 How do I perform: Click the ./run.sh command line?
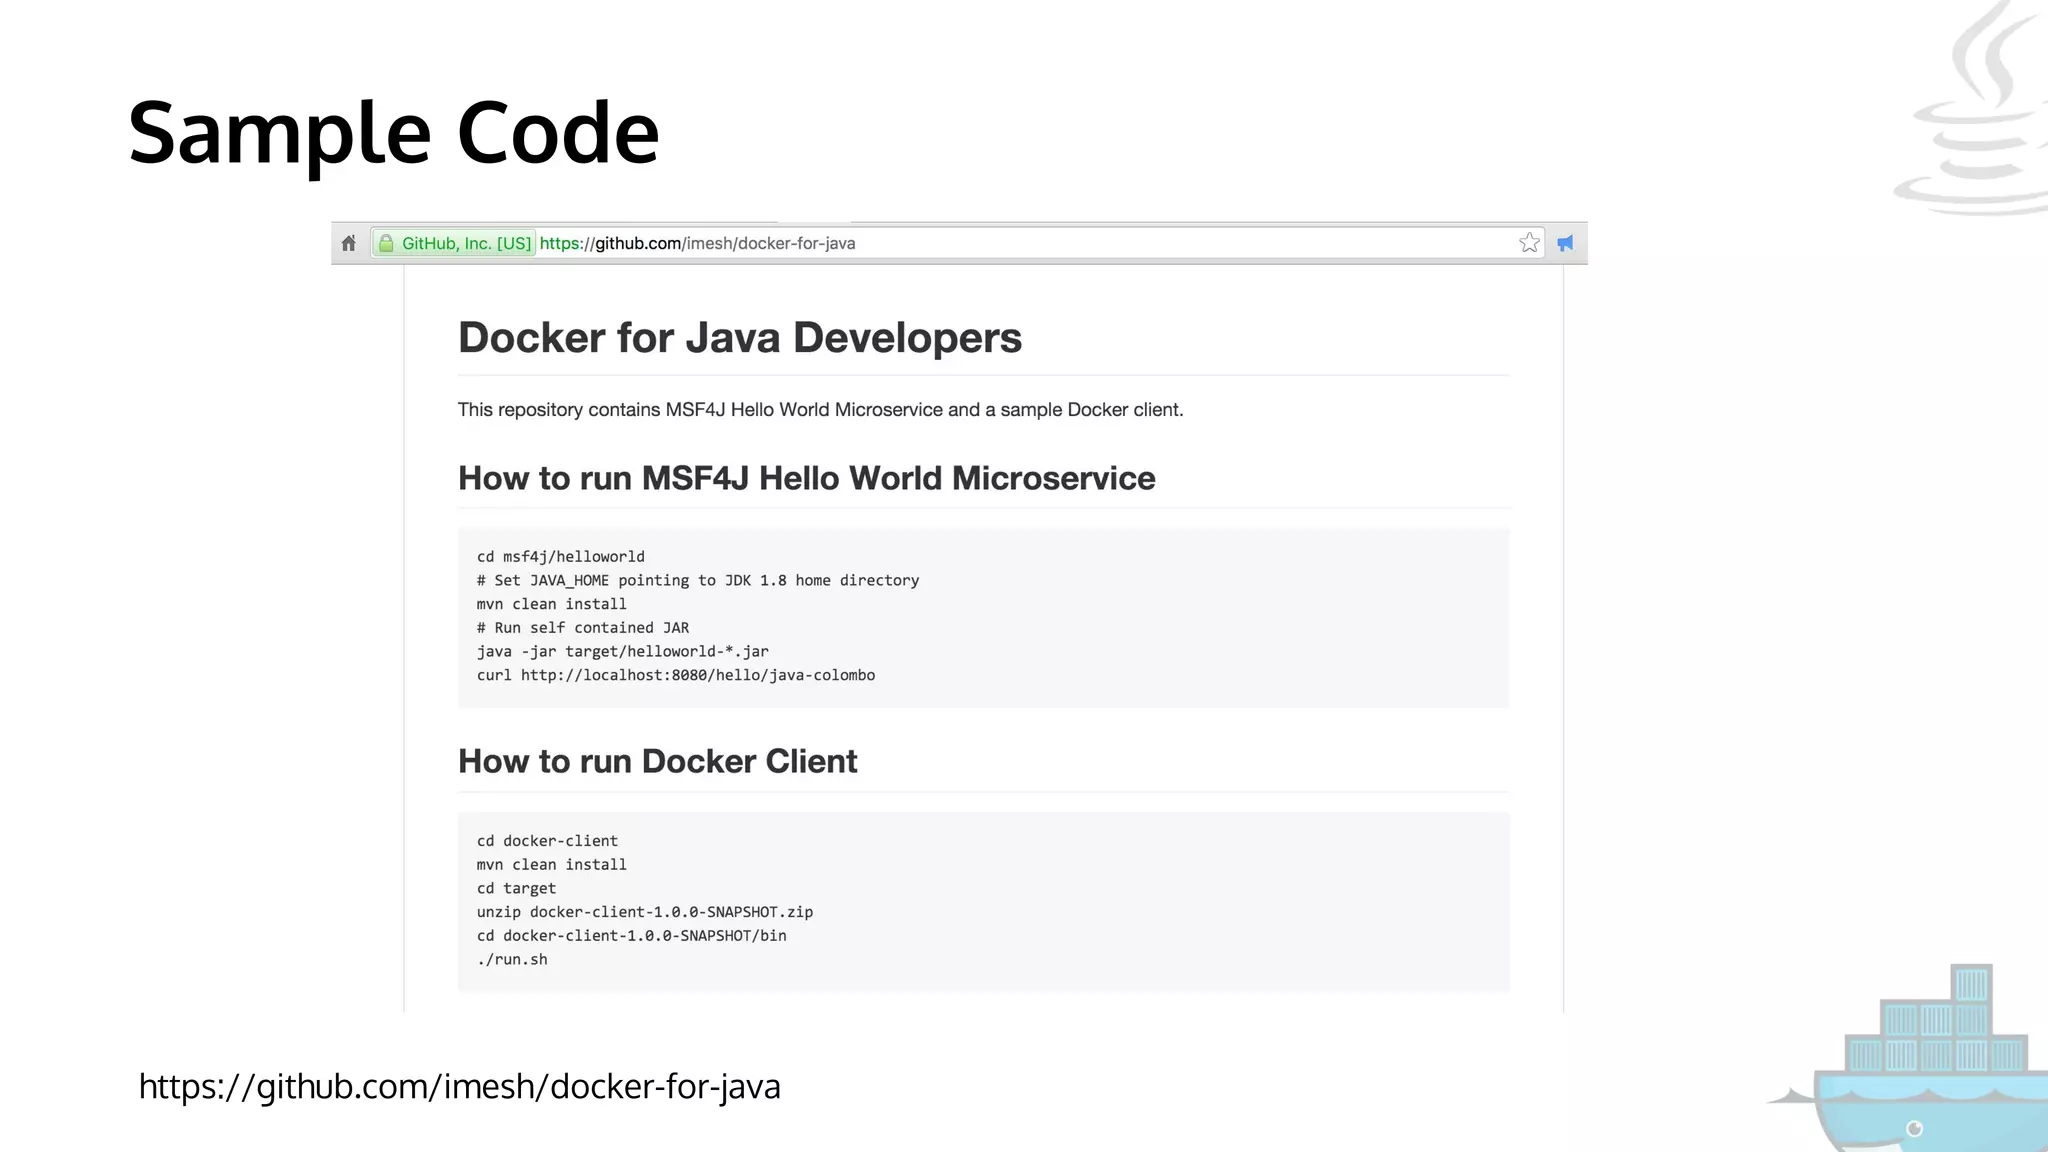(x=512, y=959)
